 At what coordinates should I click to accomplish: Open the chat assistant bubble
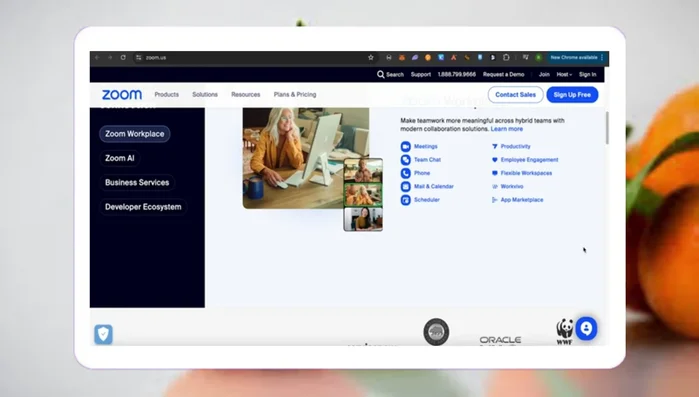coord(586,328)
